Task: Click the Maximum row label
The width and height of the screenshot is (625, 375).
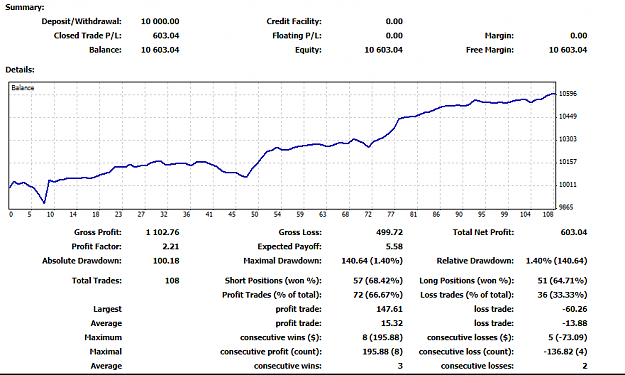Action: [x=103, y=337]
